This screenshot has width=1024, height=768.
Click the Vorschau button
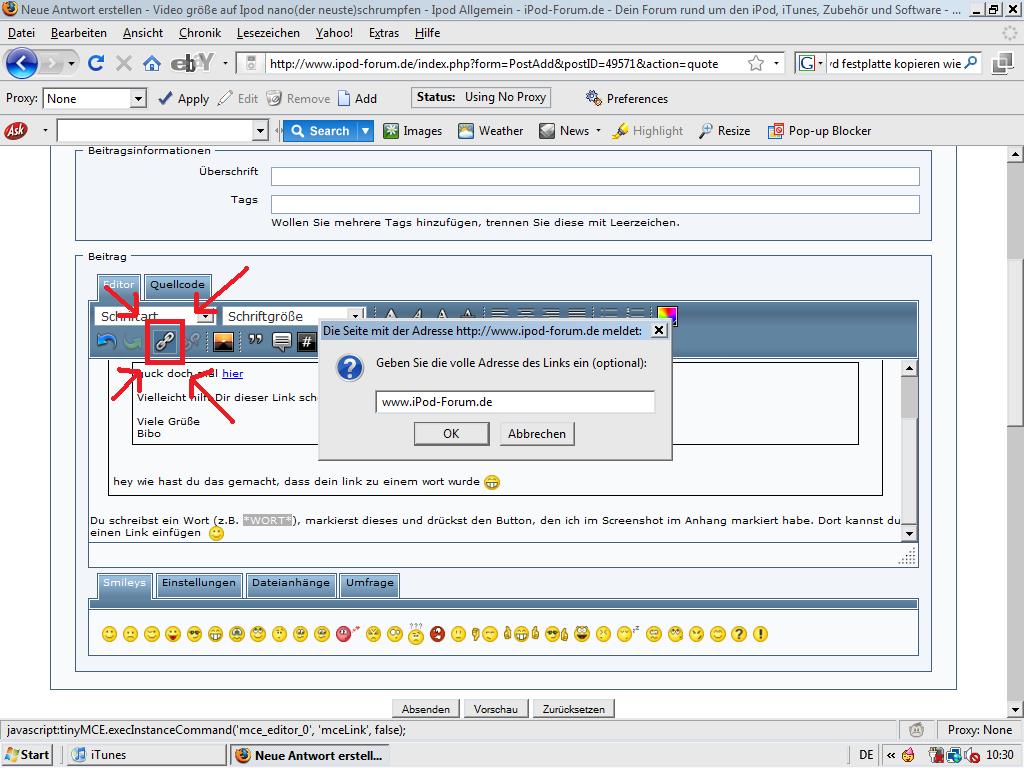pos(496,709)
